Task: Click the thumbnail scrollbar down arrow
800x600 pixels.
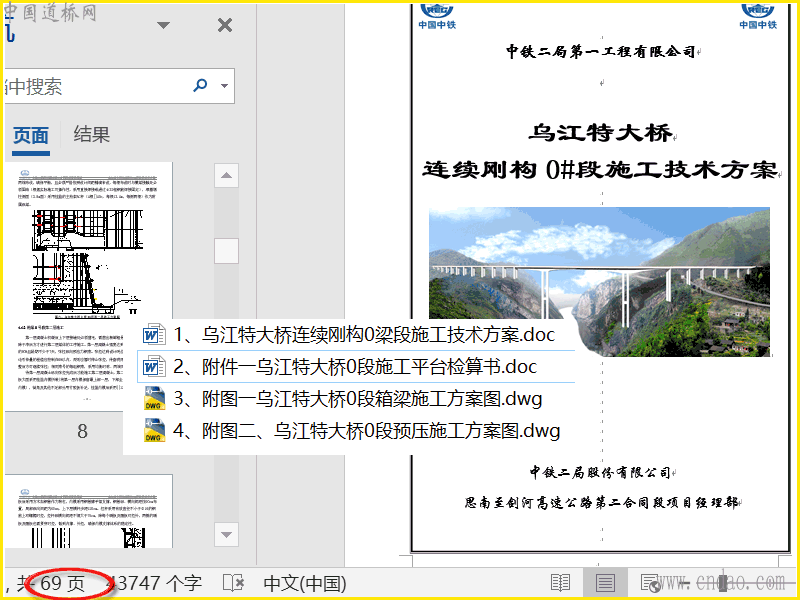Action: pos(227,535)
